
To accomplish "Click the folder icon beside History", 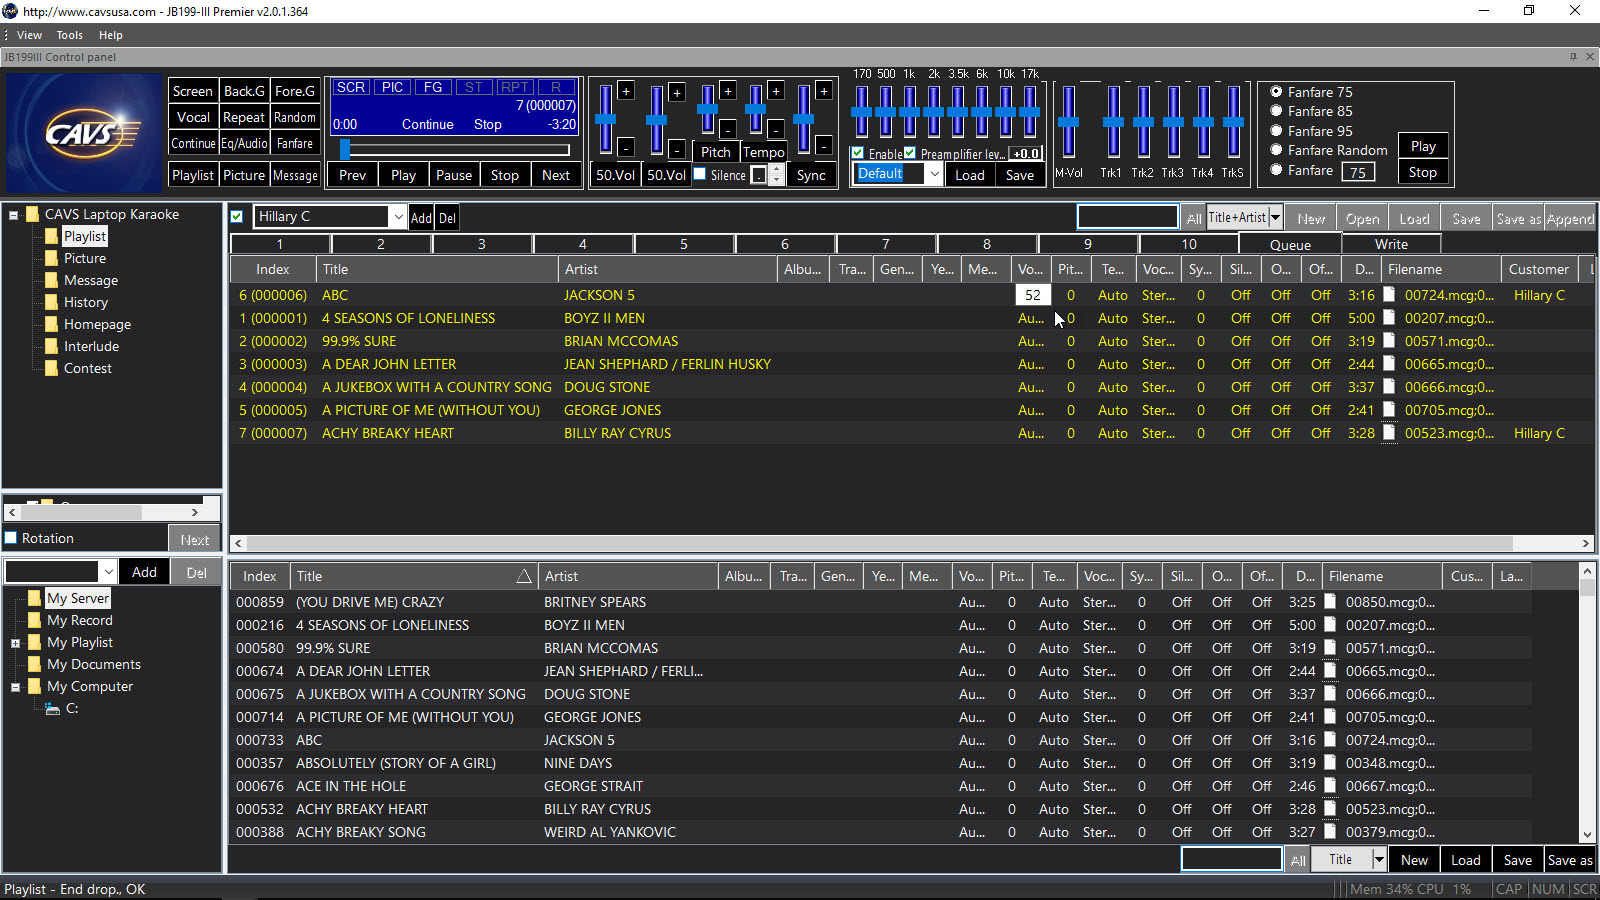I will (51, 302).
